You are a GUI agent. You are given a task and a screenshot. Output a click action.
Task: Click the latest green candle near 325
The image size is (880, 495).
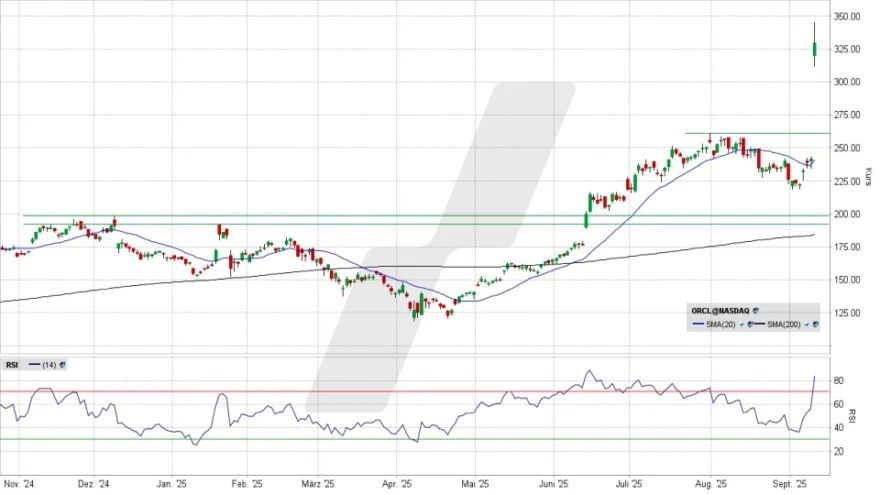point(815,49)
